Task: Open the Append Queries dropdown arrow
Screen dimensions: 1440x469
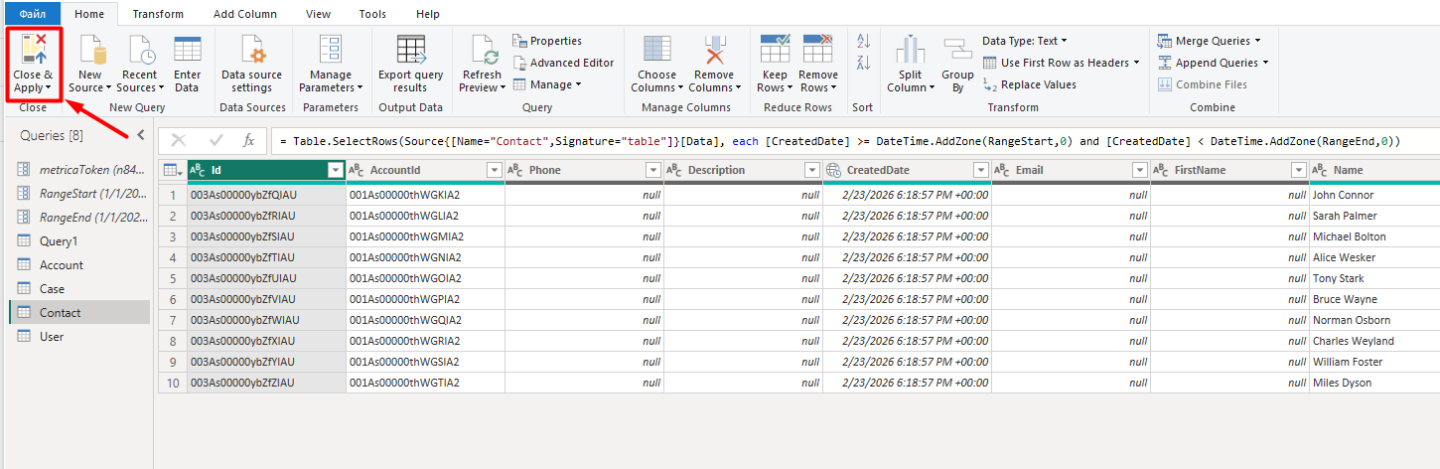Action: tap(1266, 63)
